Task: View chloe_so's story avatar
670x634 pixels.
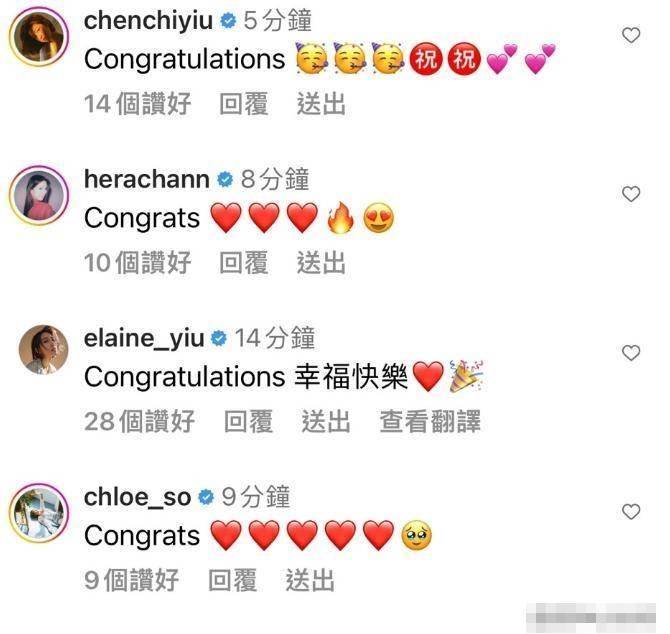Action: 39,513
